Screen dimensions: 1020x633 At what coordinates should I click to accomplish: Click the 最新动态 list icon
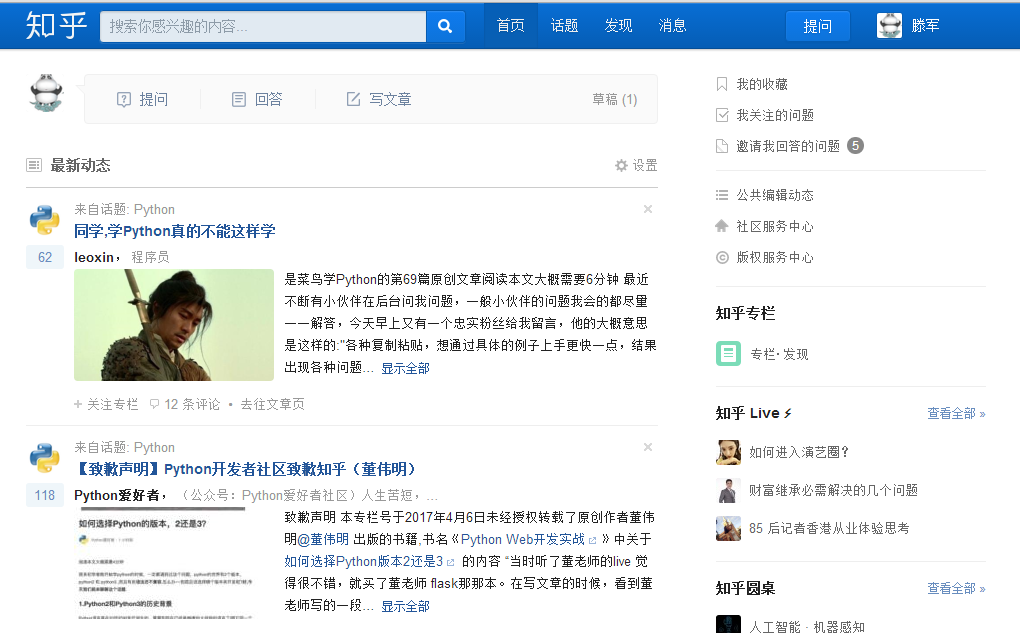tap(34, 165)
